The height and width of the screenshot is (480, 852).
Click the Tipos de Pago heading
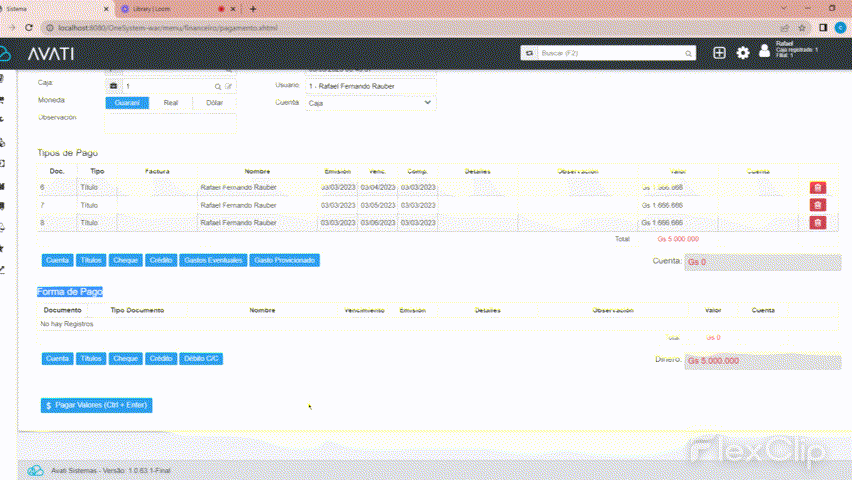click(67, 153)
